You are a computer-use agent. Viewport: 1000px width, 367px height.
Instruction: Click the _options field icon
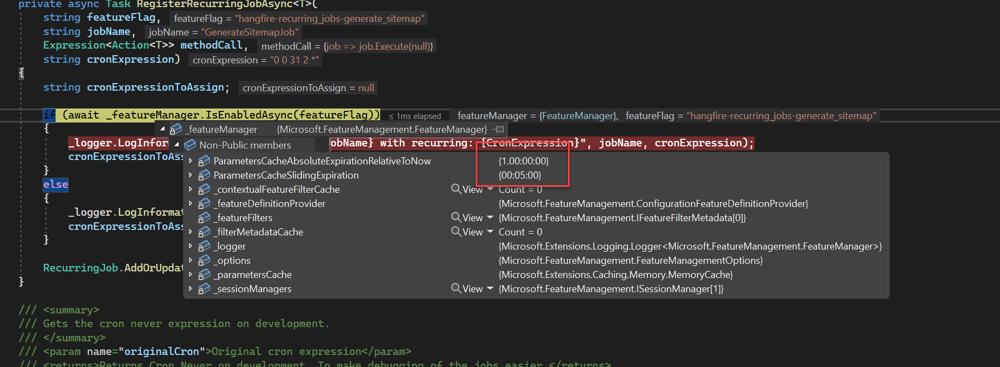tap(204, 260)
